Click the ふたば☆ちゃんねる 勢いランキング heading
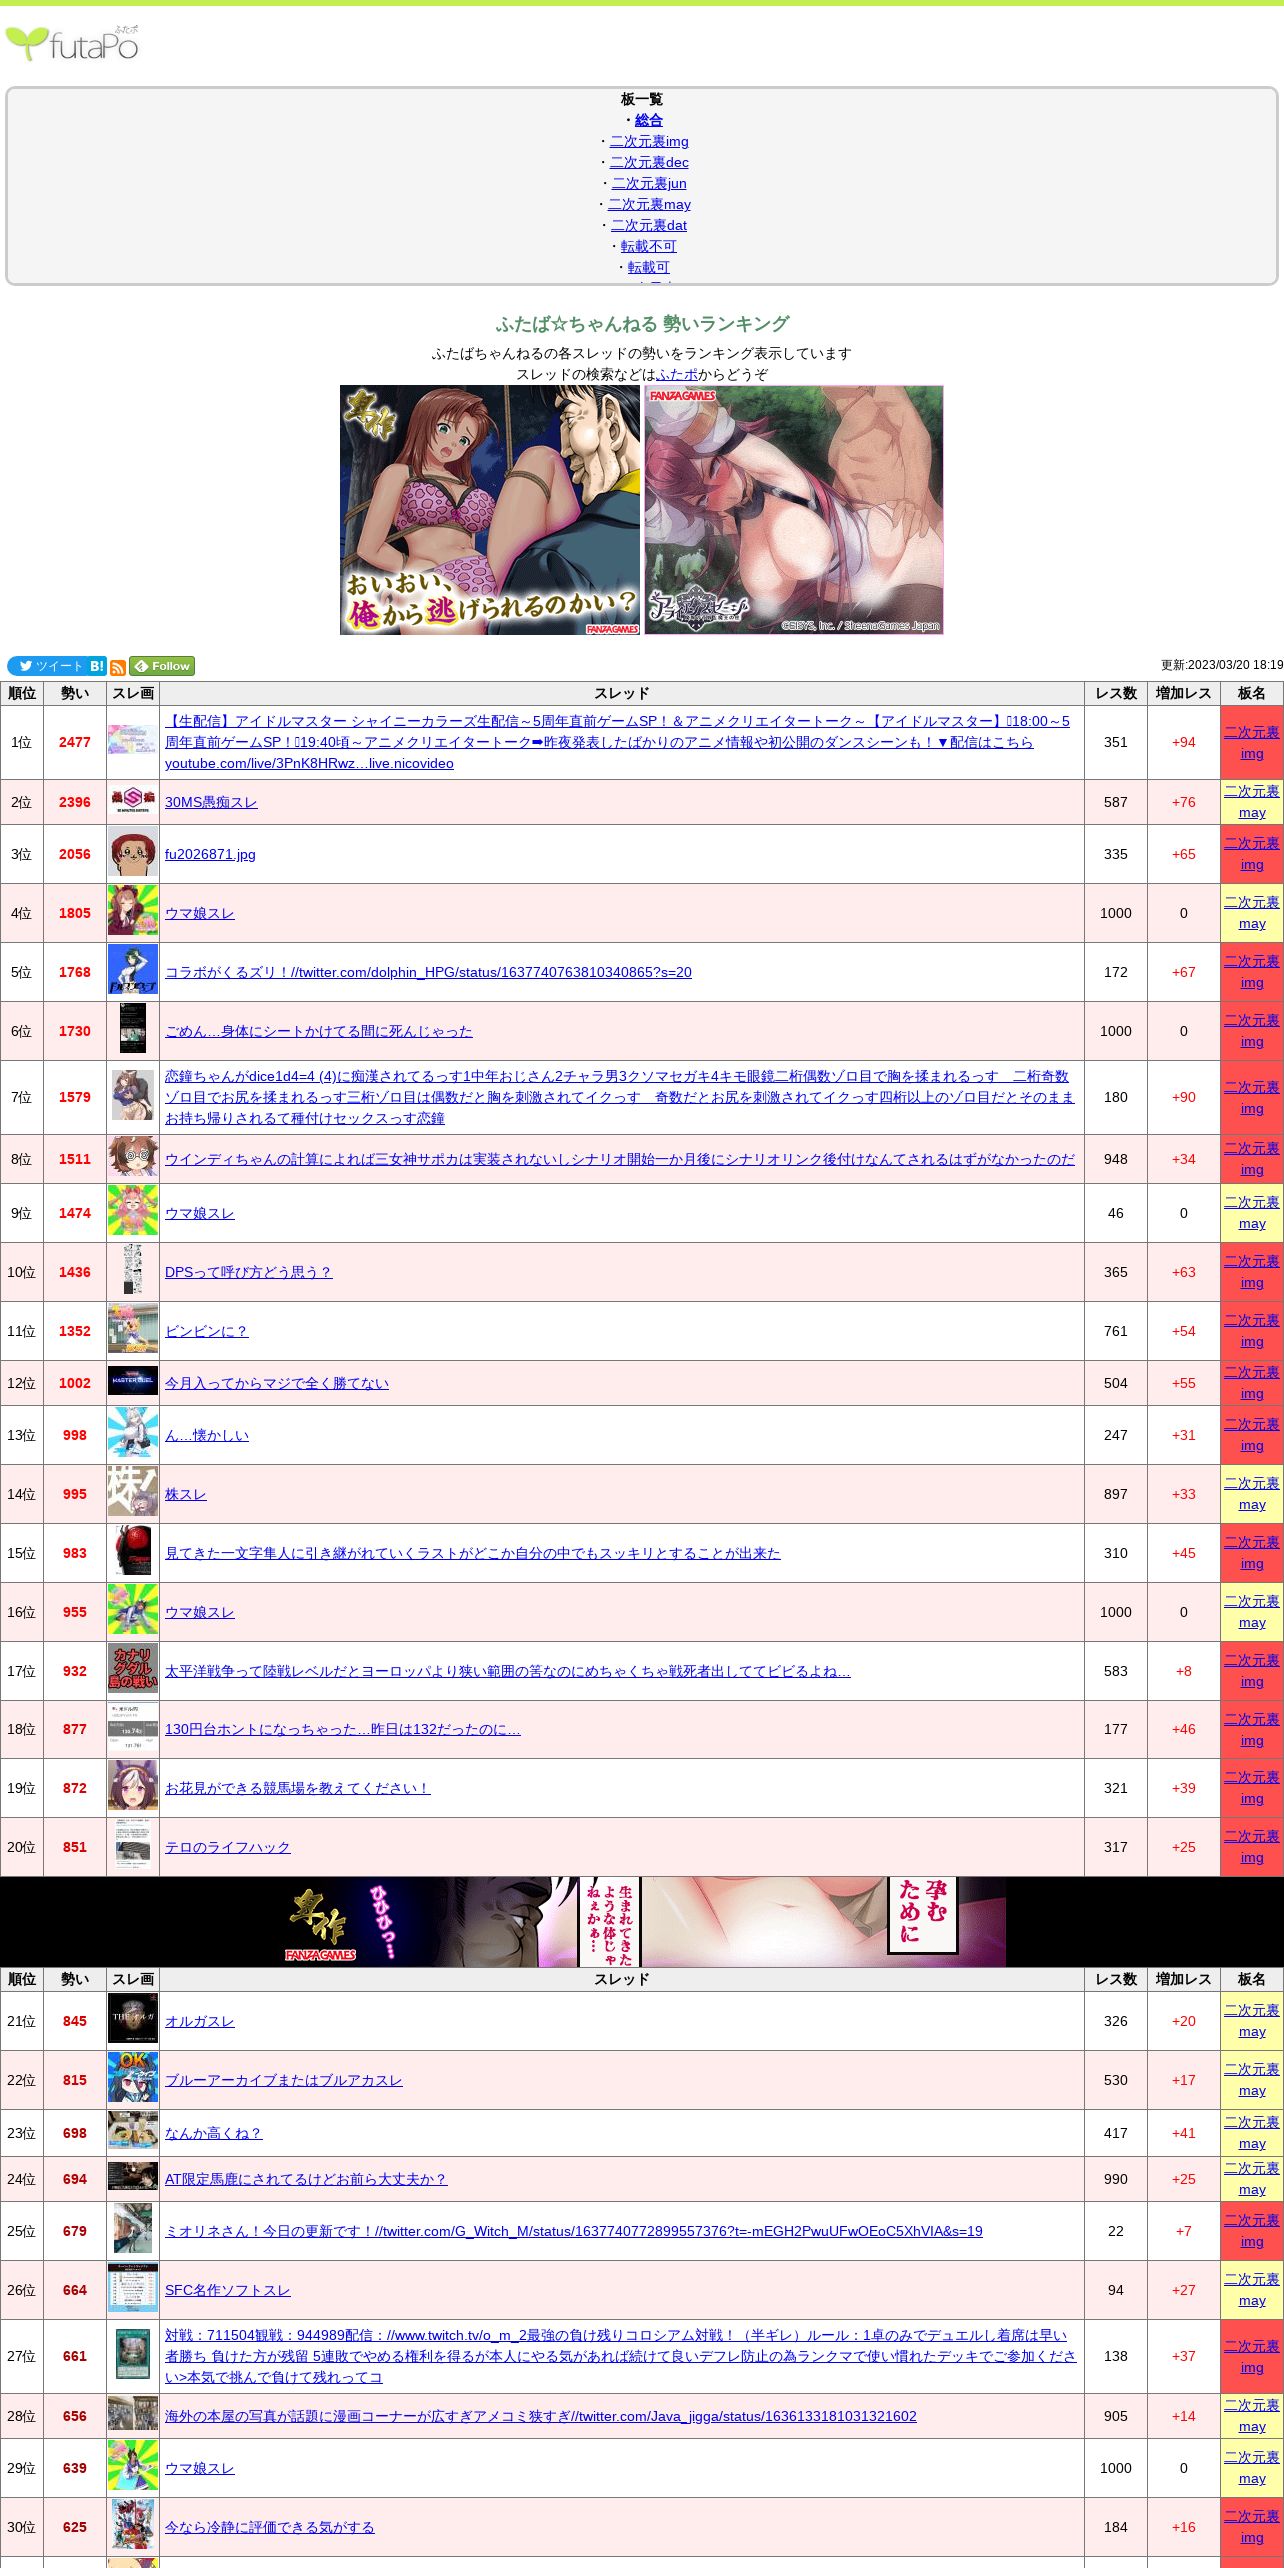Viewport: 1284px width, 2568px height. tap(642, 324)
